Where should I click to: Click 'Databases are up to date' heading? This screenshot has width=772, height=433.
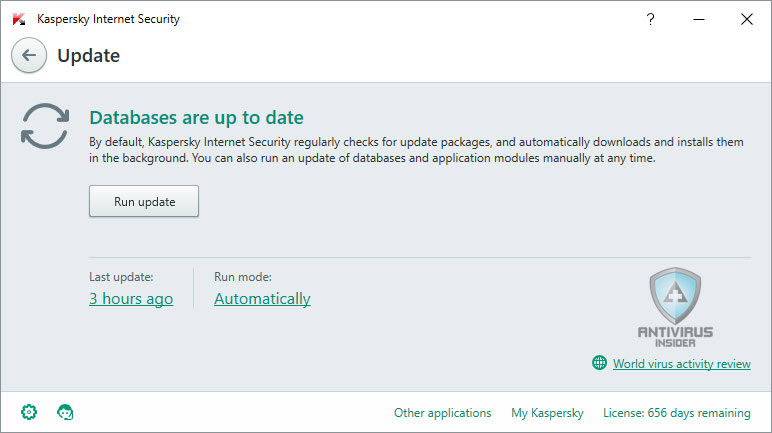pos(196,118)
